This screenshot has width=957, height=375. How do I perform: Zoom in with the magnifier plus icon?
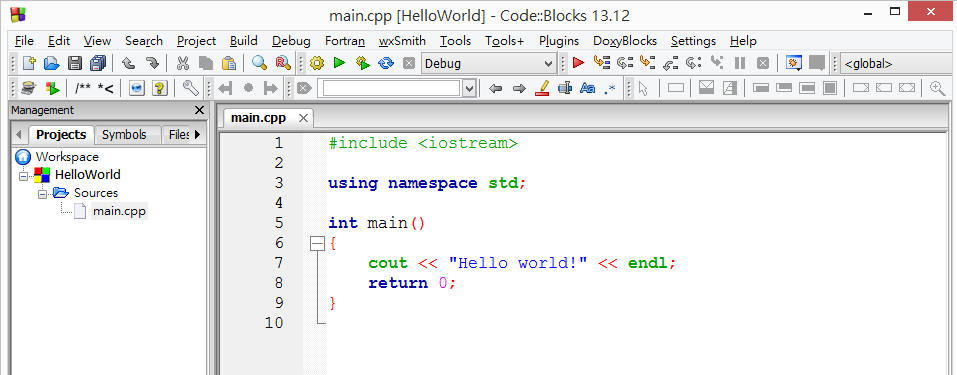click(x=937, y=89)
